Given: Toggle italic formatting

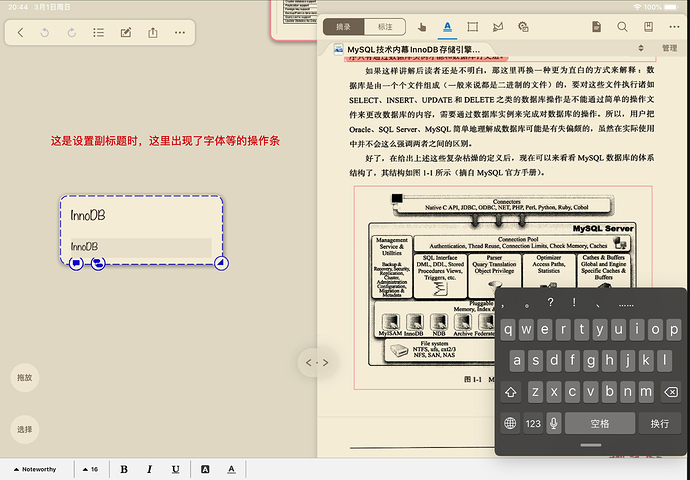Looking at the screenshot, I should (150, 469).
